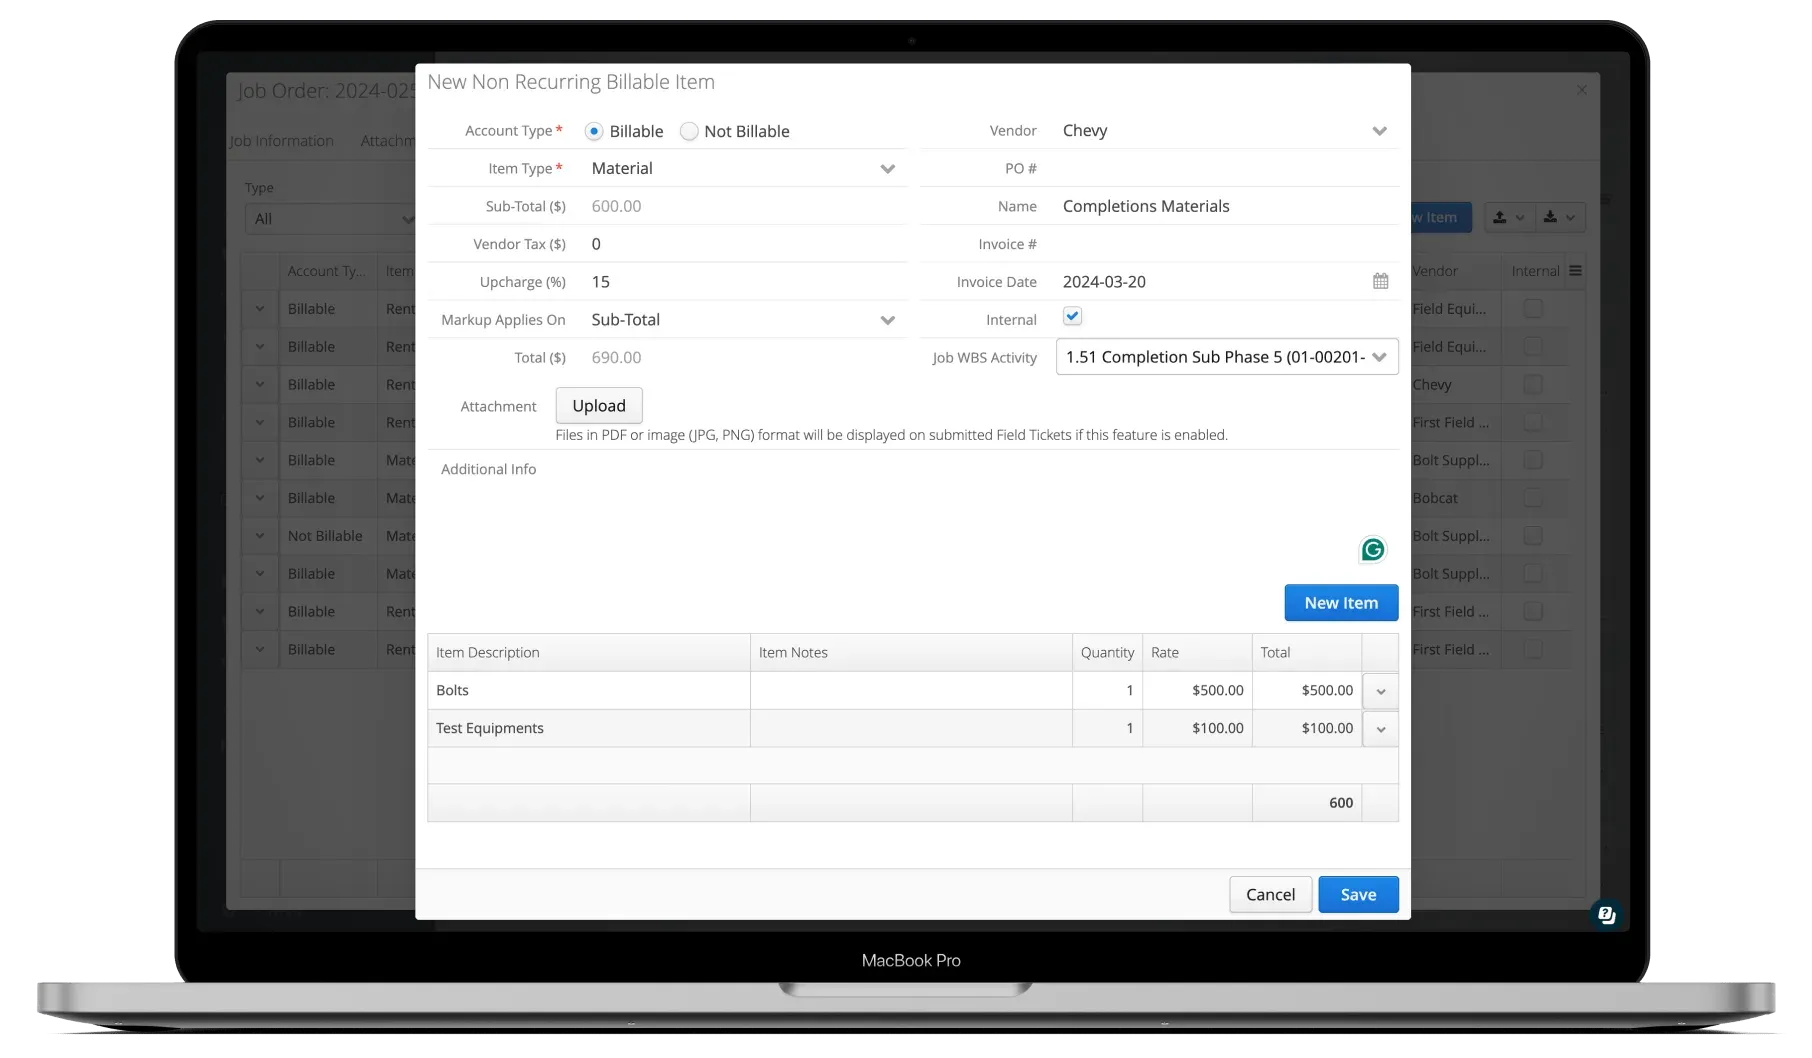Uncheck the Internal checkbox

1071,316
